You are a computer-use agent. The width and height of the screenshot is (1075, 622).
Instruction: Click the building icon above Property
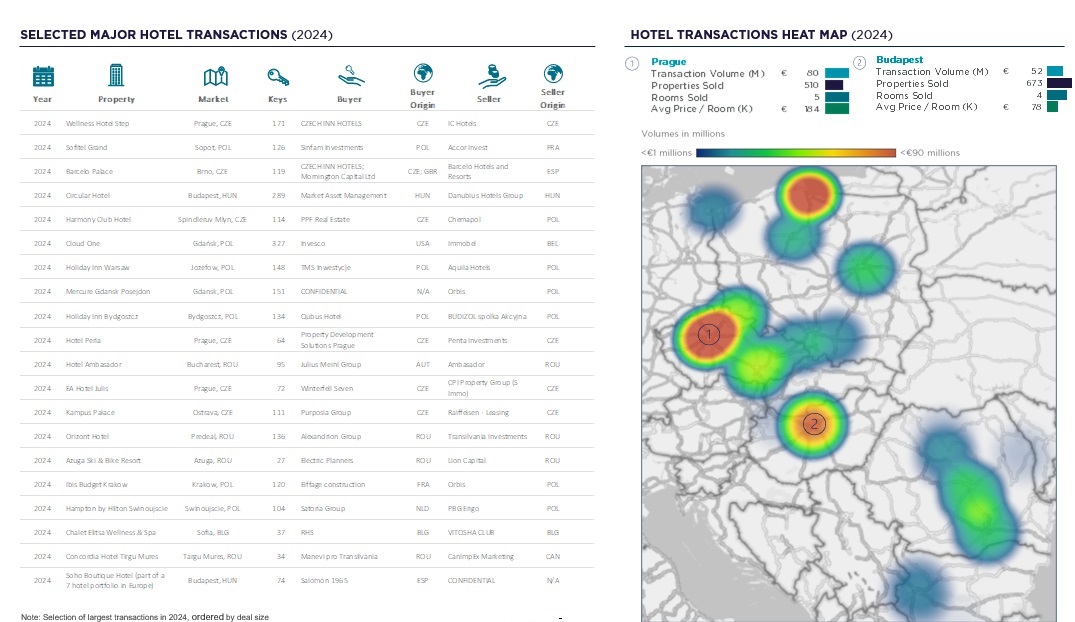pos(116,75)
